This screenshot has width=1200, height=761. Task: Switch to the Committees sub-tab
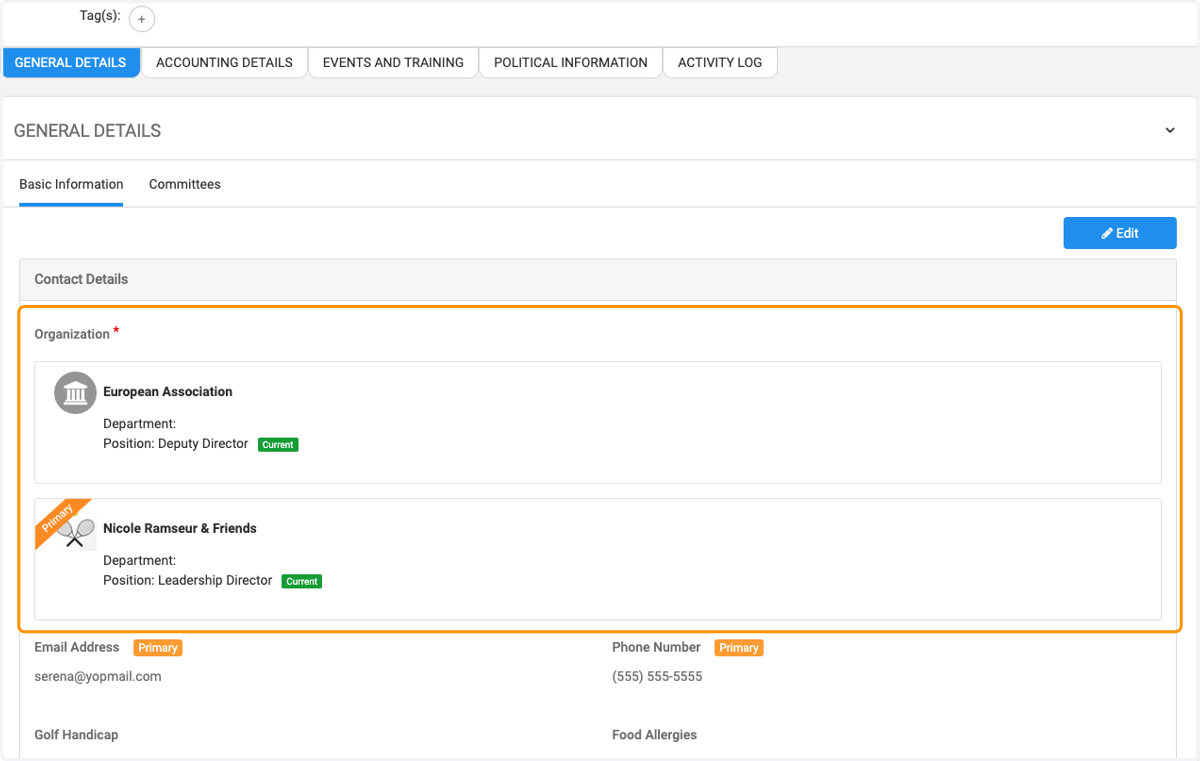click(x=185, y=185)
